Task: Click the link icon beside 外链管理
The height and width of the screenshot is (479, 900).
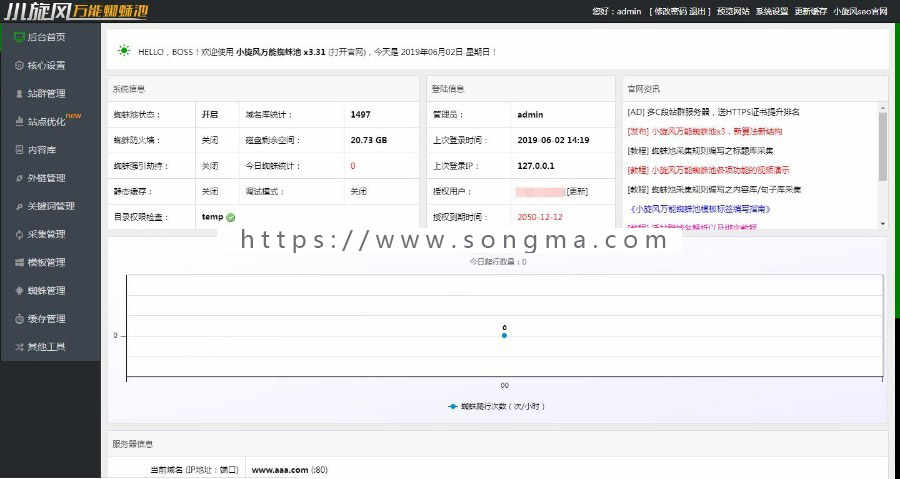Action: point(19,178)
